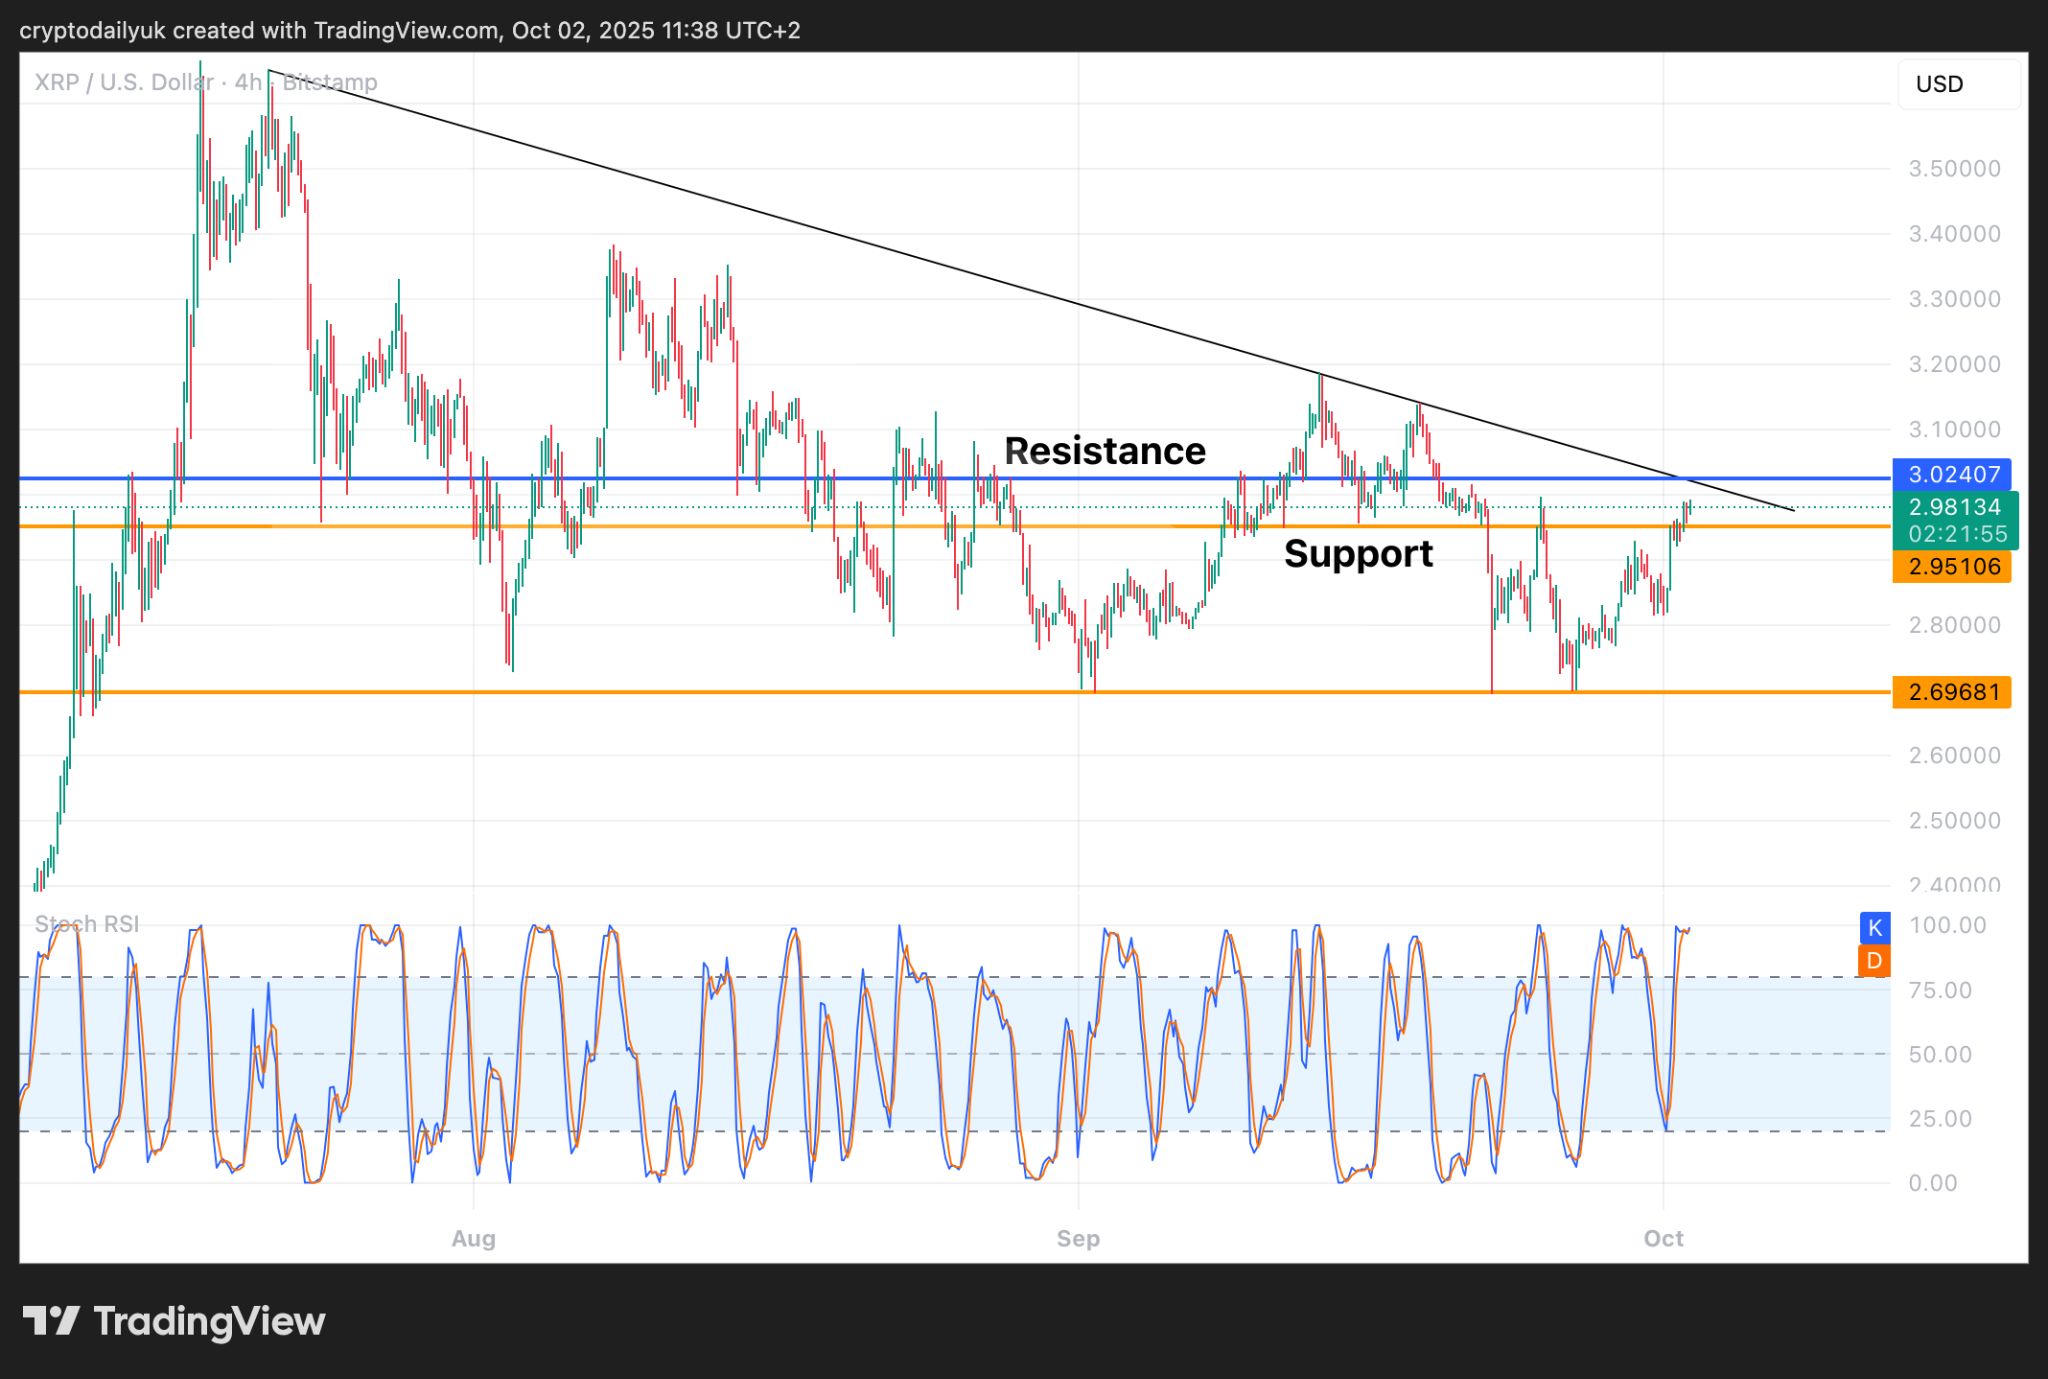Click the orange 2.69681 price label
Viewport: 2048px width, 1379px height.
click(1952, 692)
